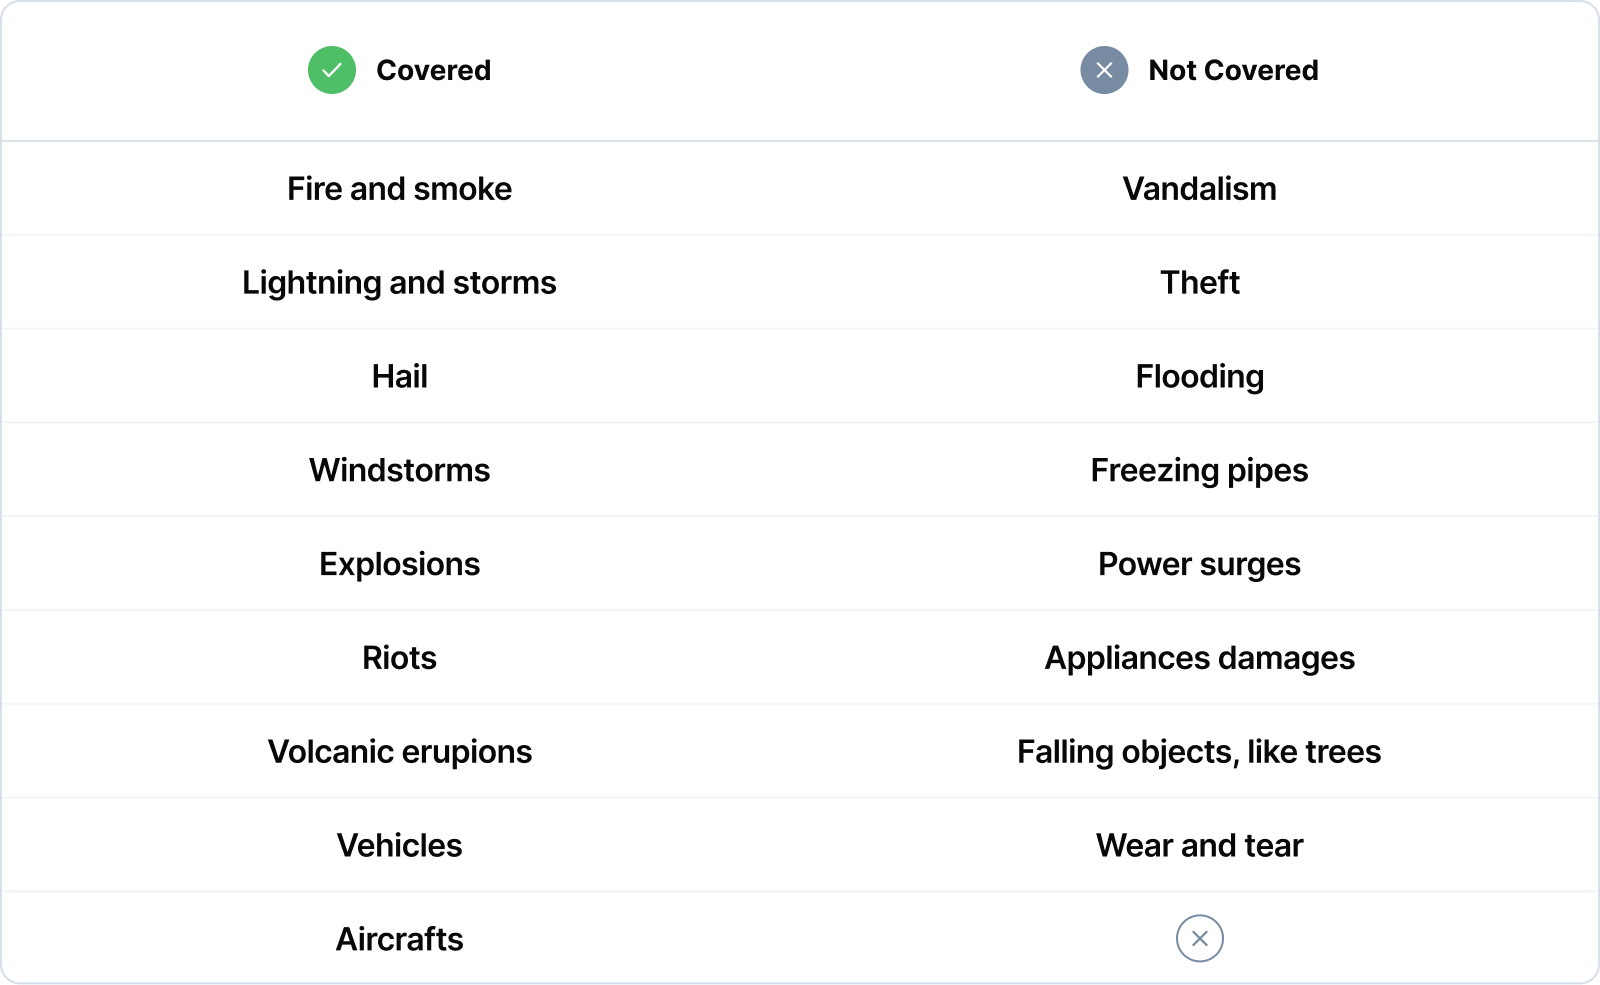Click the green checkmark Covered icon
The width and height of the screenshot is (1600, 985).
coord(332,70)
